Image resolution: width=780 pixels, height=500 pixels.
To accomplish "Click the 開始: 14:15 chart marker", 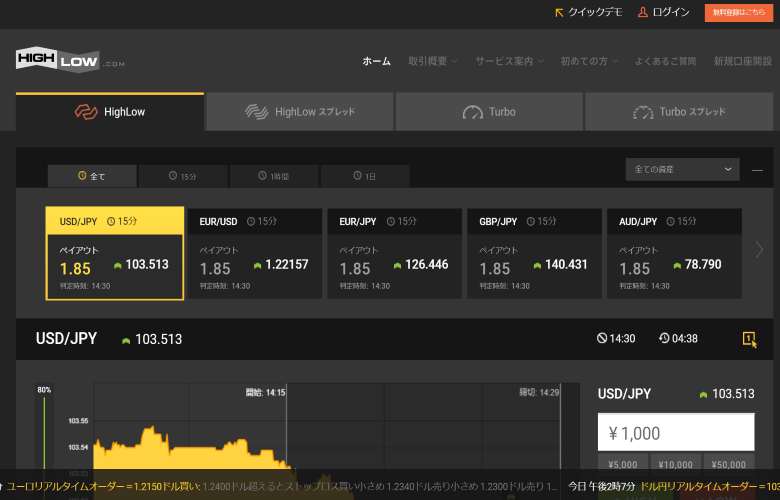I will click(x=266, y=393).
